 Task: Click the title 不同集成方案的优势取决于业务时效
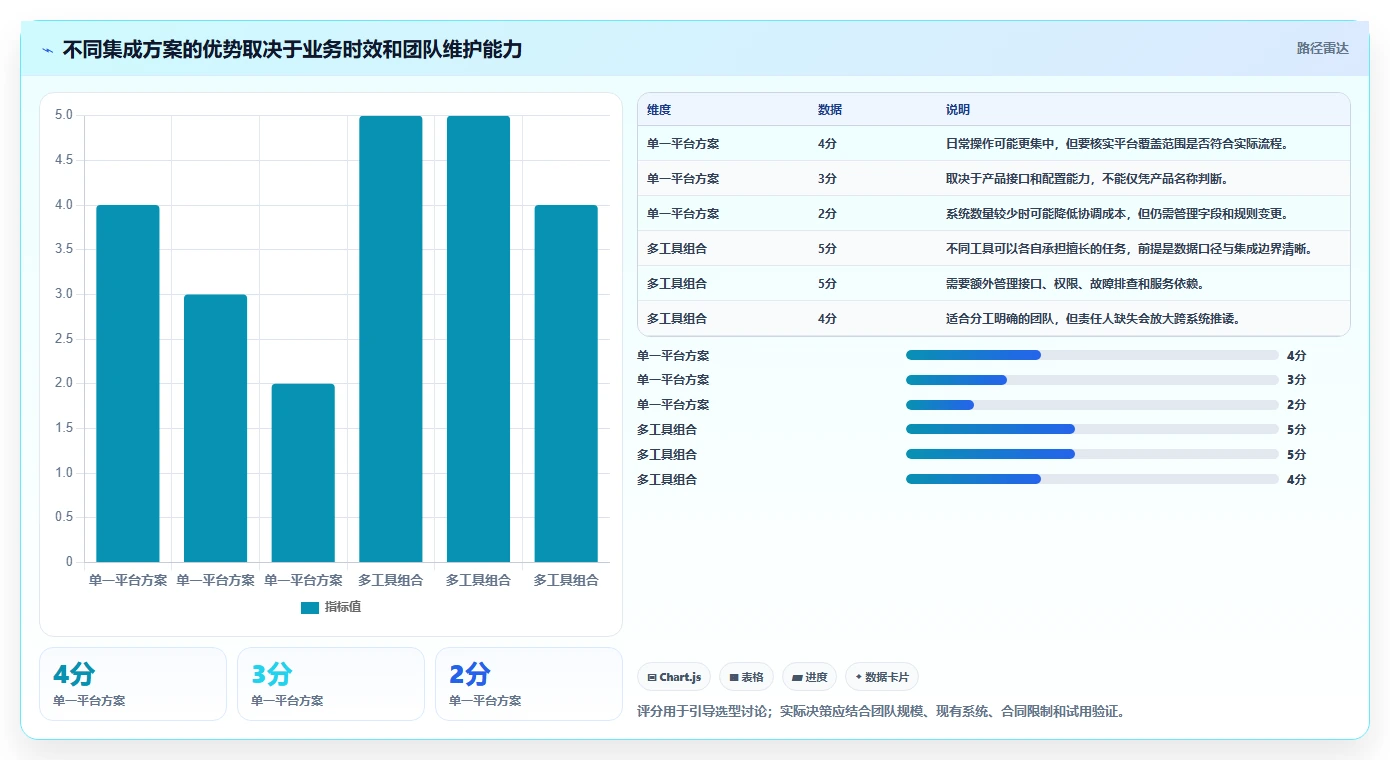pyautogui.click(x=292, y=49)
